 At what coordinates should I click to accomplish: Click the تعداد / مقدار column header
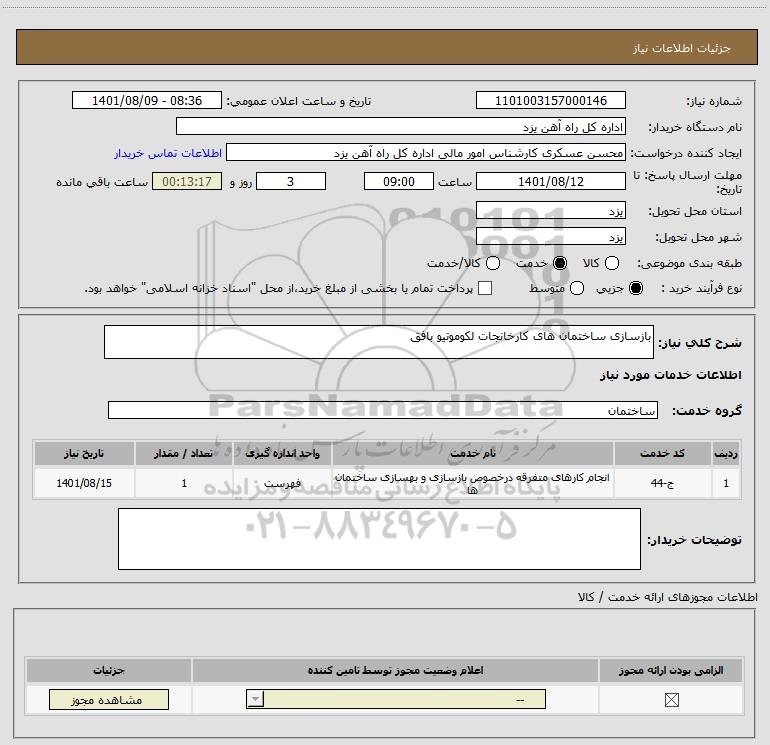(x=184, y=453)
